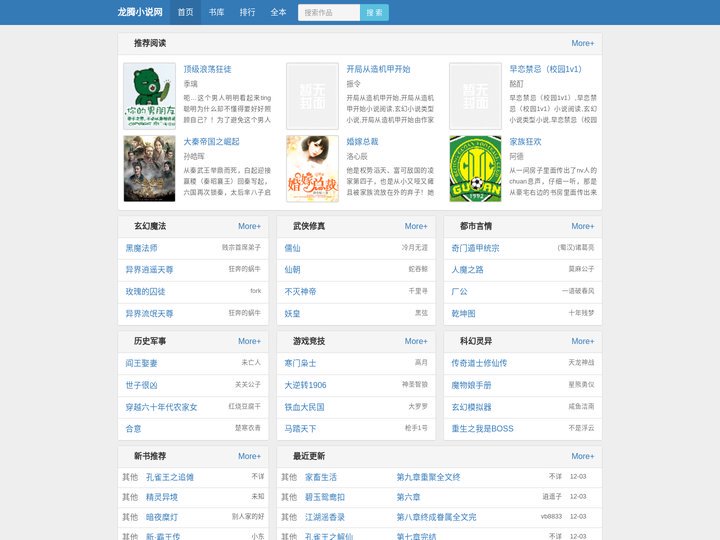The width and height of the screenshot is (720, 540).
Task: Open 江湖淫香录 in 最近更新
Action: [x=325, y=517]
